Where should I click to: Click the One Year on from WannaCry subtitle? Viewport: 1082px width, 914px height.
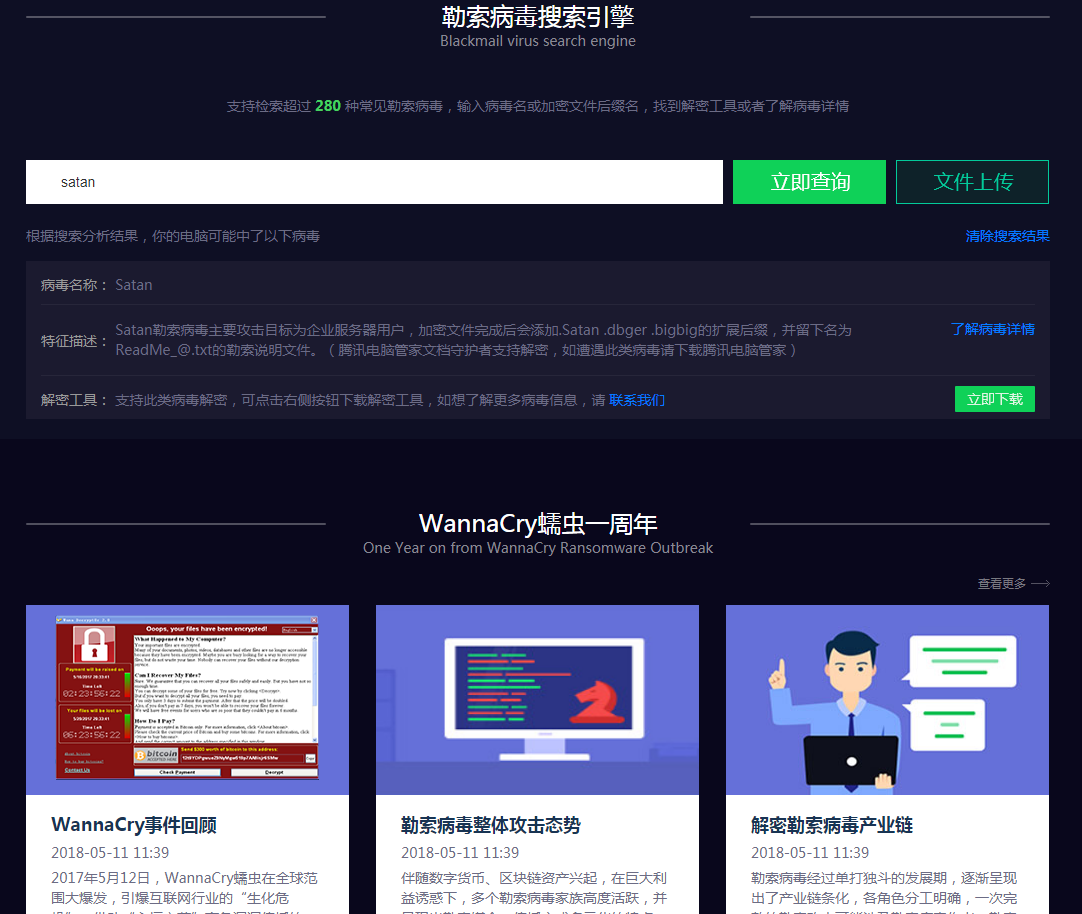point(538,548)
